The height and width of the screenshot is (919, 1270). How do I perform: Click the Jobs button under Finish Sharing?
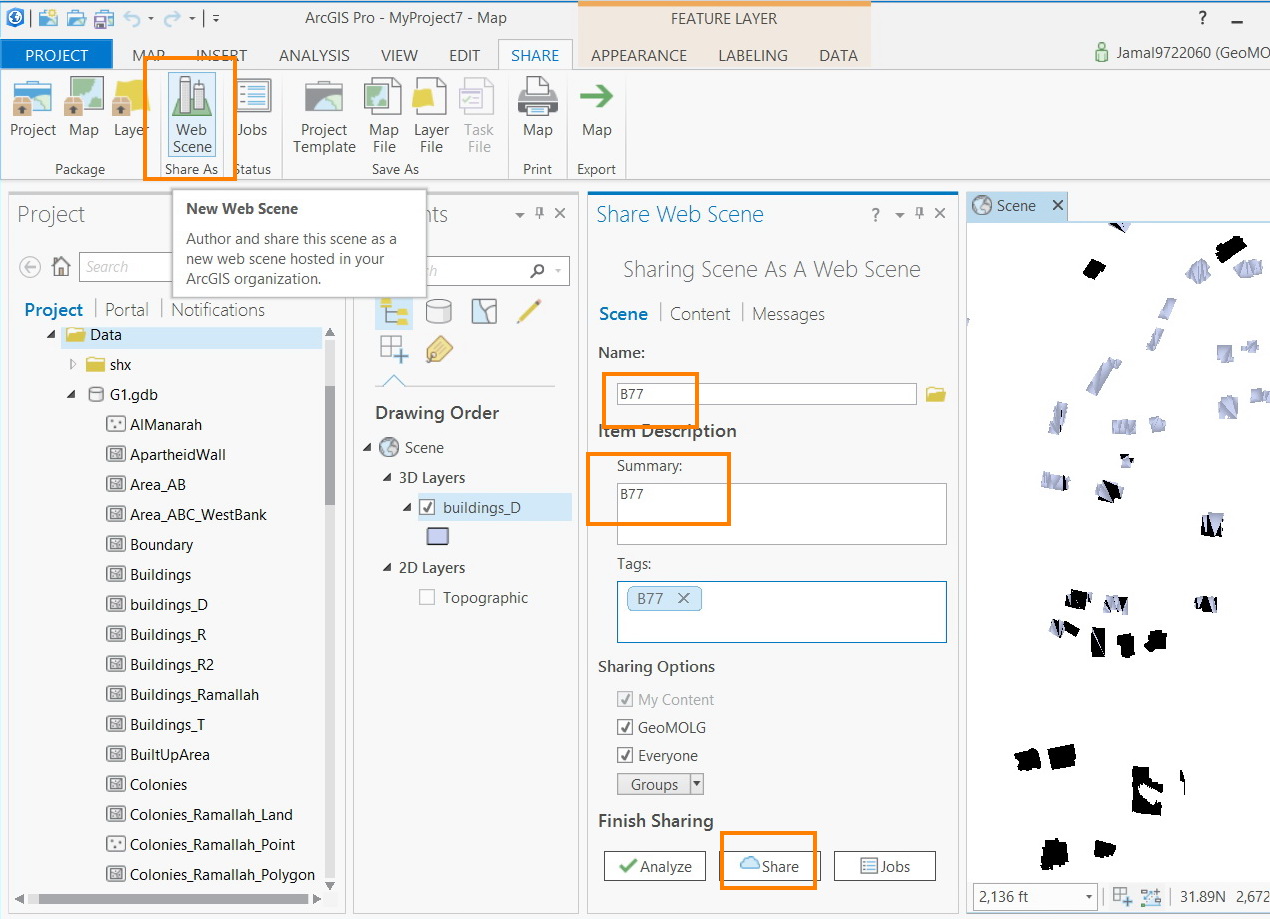click(x=885, y=866)
